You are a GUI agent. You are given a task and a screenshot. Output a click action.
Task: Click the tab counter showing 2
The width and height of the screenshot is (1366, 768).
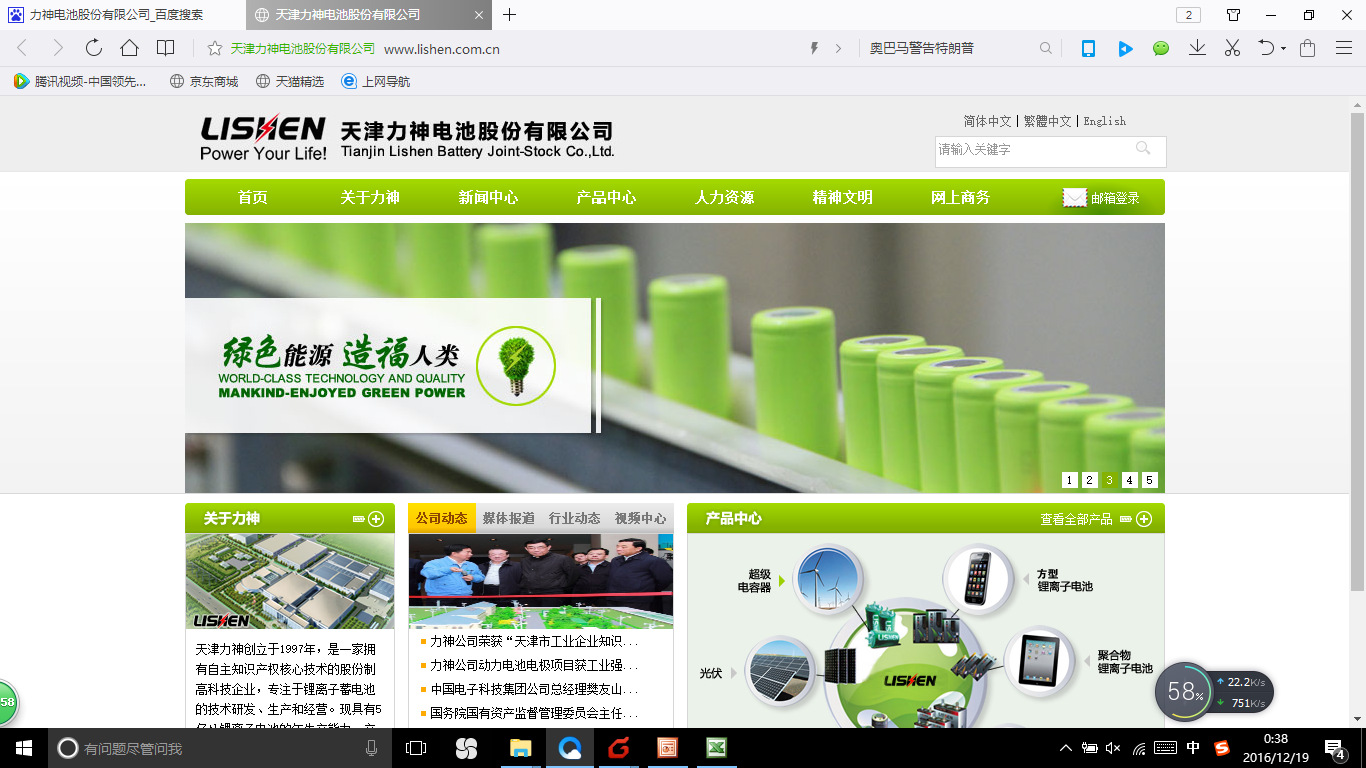(x=1188, y=15)
